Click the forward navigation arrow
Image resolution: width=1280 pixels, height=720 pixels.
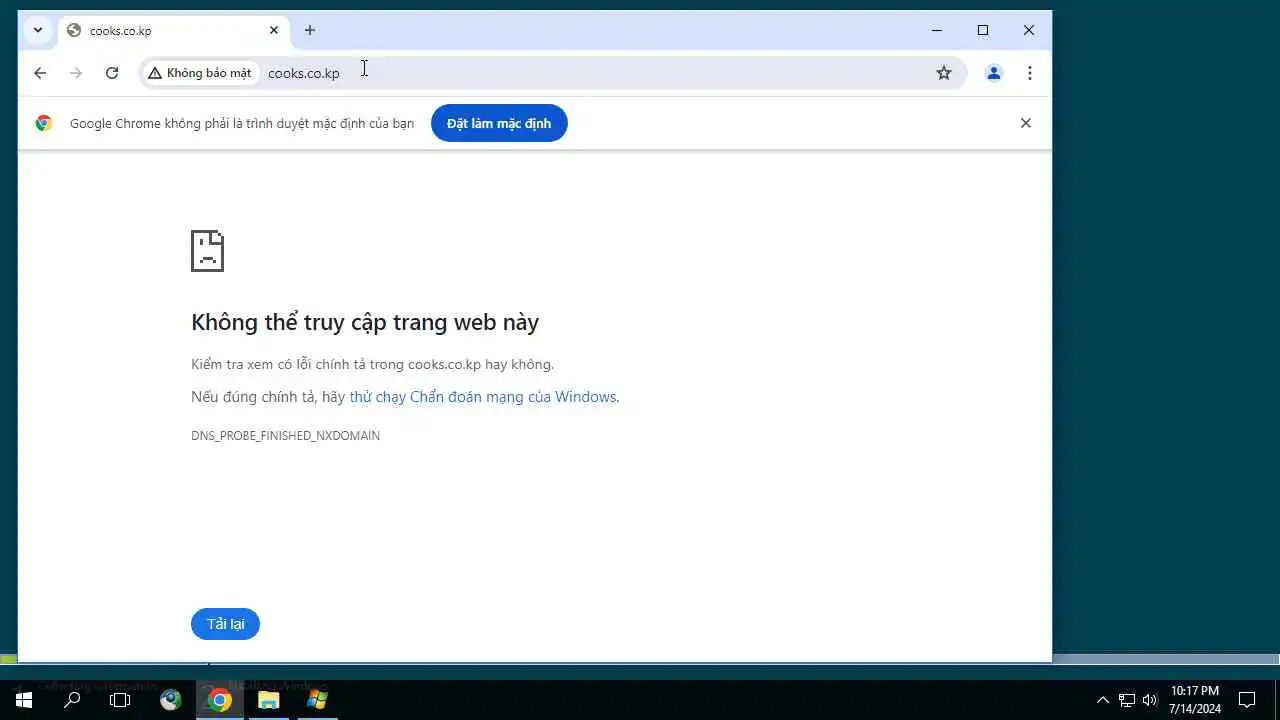76,73
